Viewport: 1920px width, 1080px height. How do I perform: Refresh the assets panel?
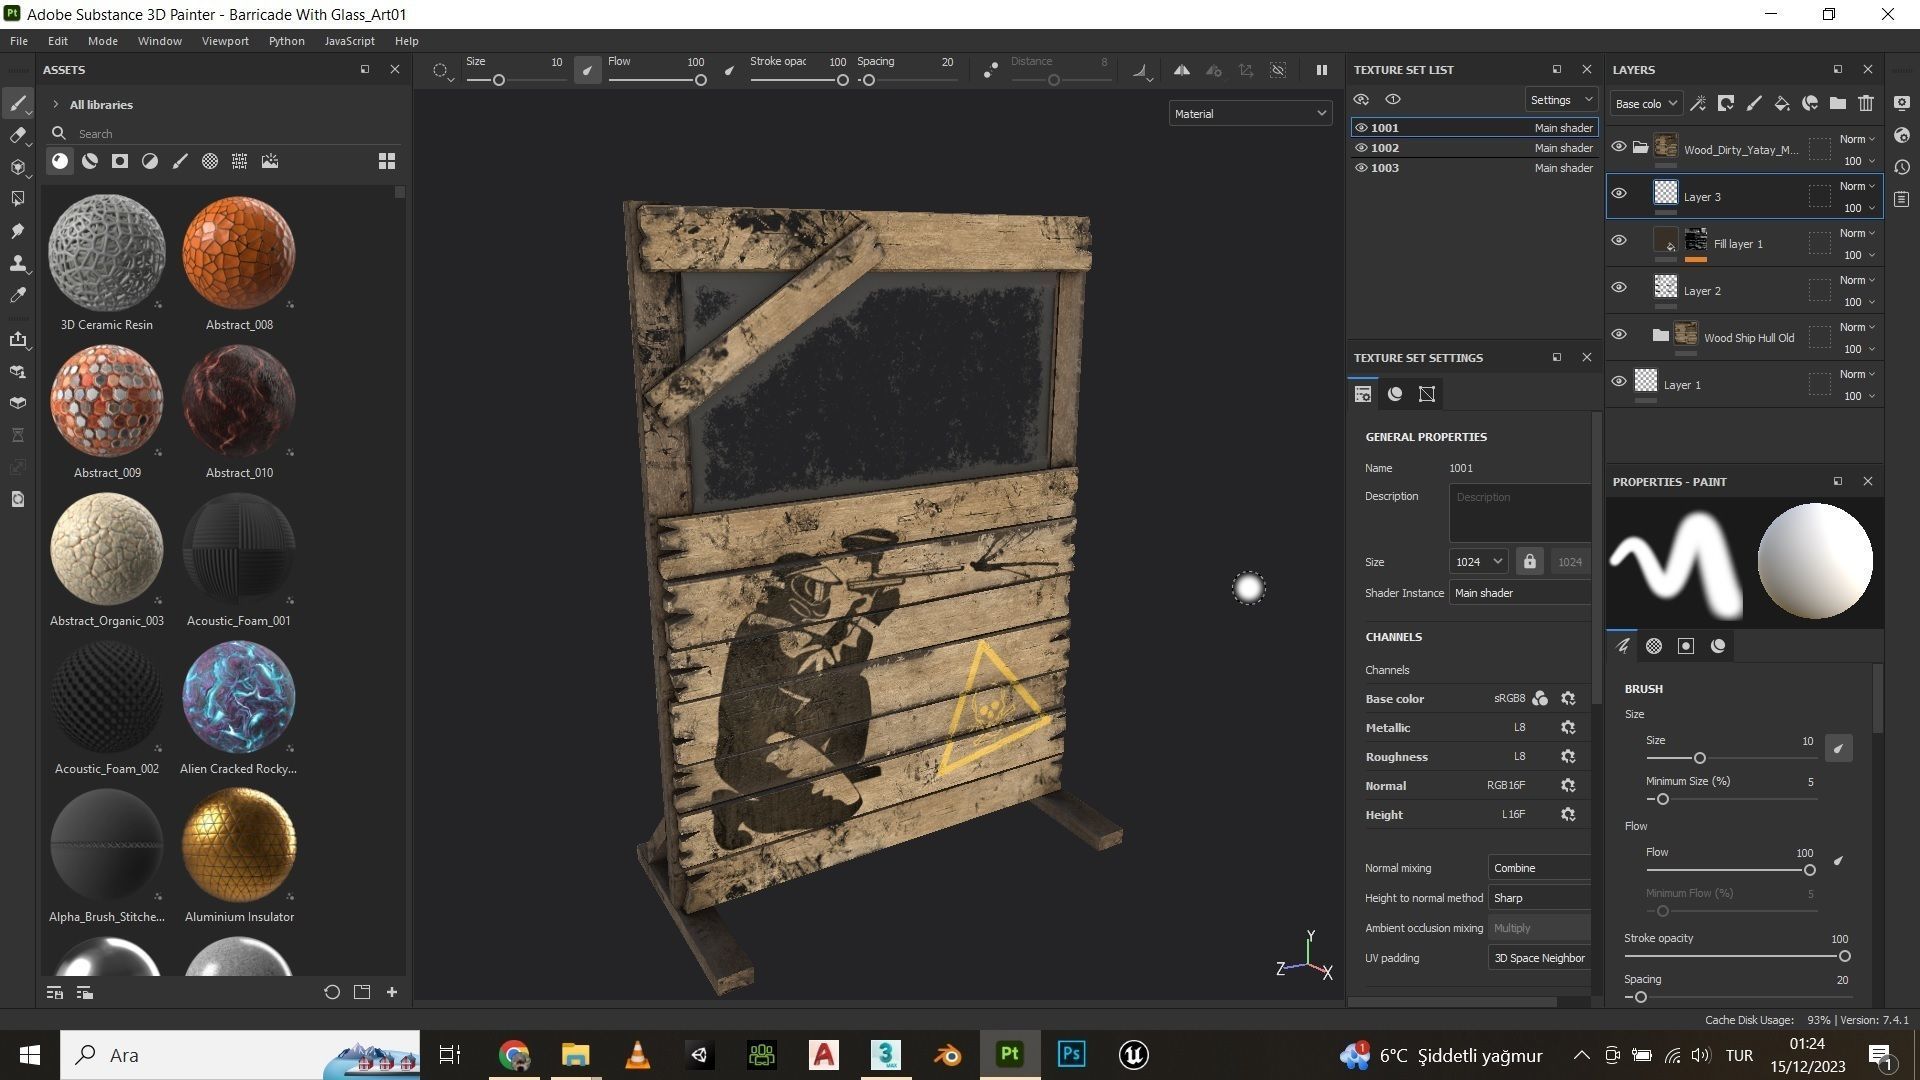pos(332,992)
